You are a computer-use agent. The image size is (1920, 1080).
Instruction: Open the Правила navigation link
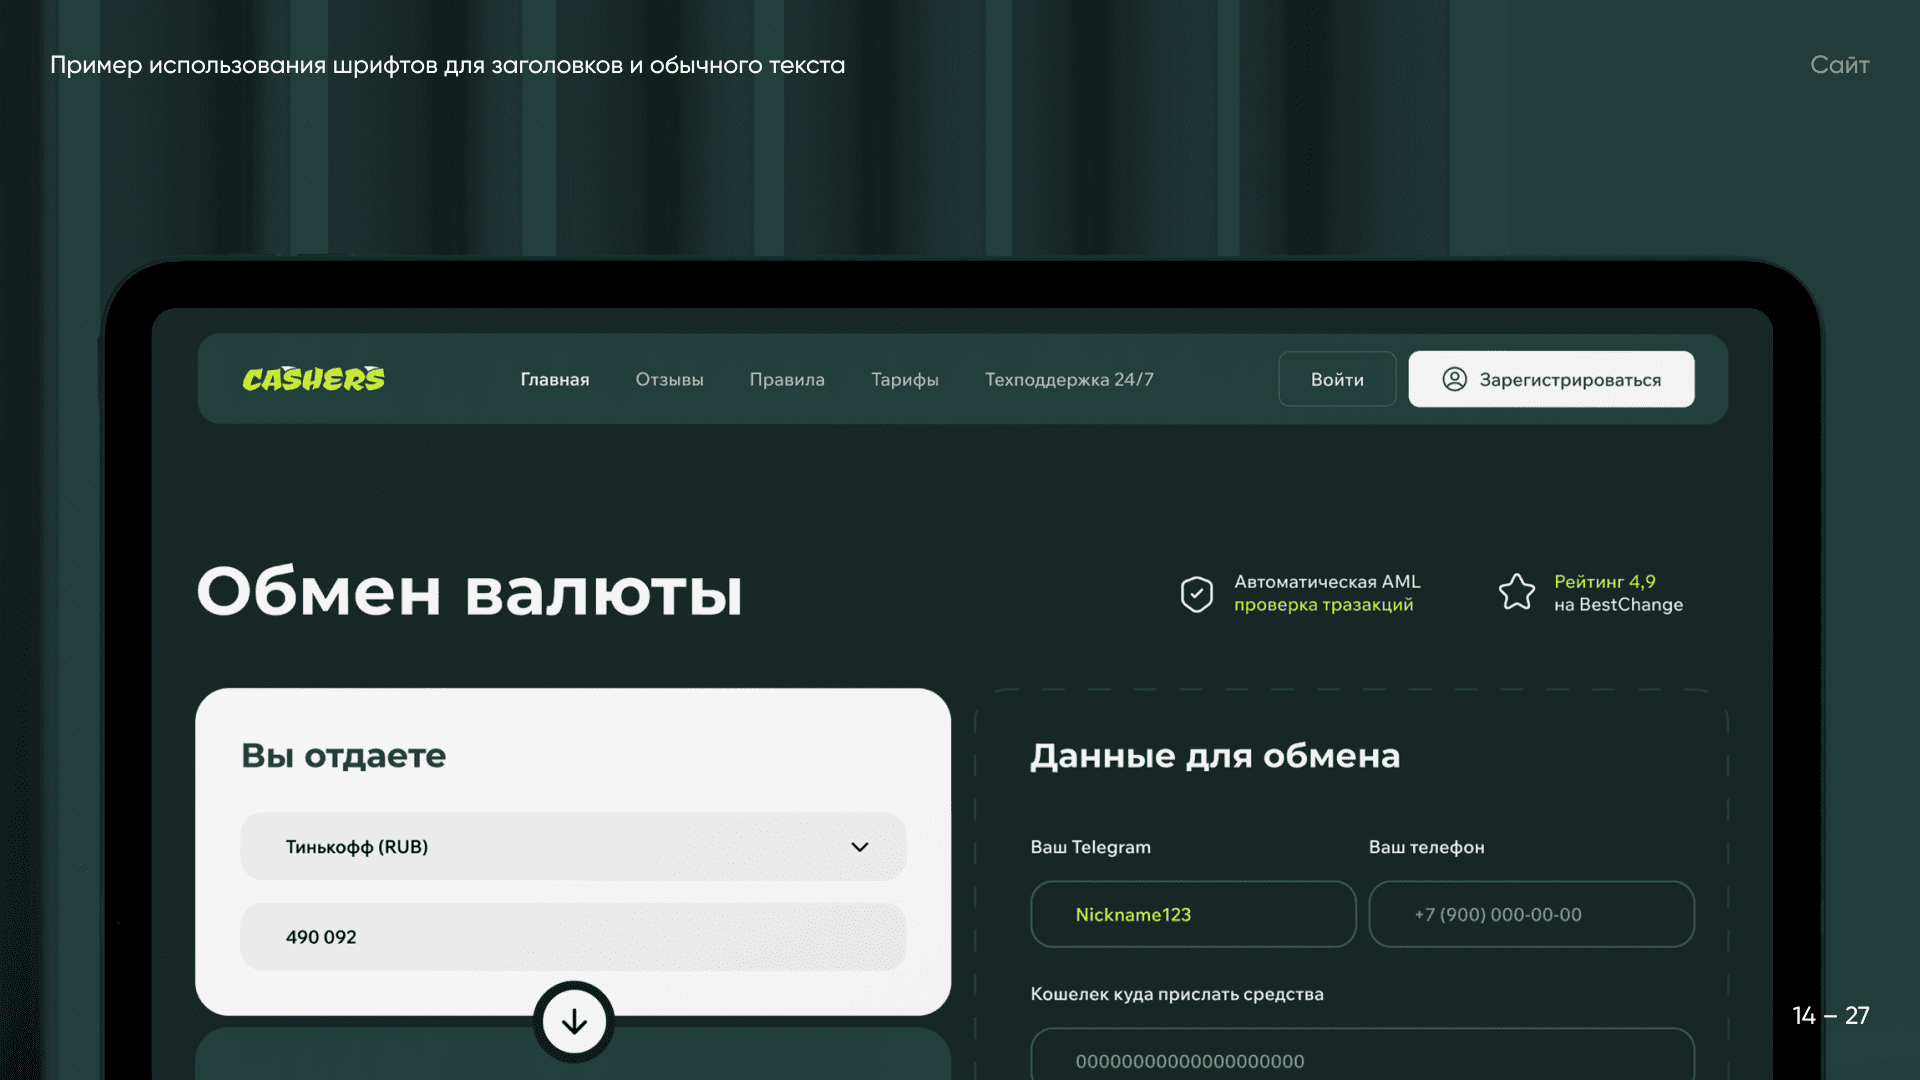[787, 380]
